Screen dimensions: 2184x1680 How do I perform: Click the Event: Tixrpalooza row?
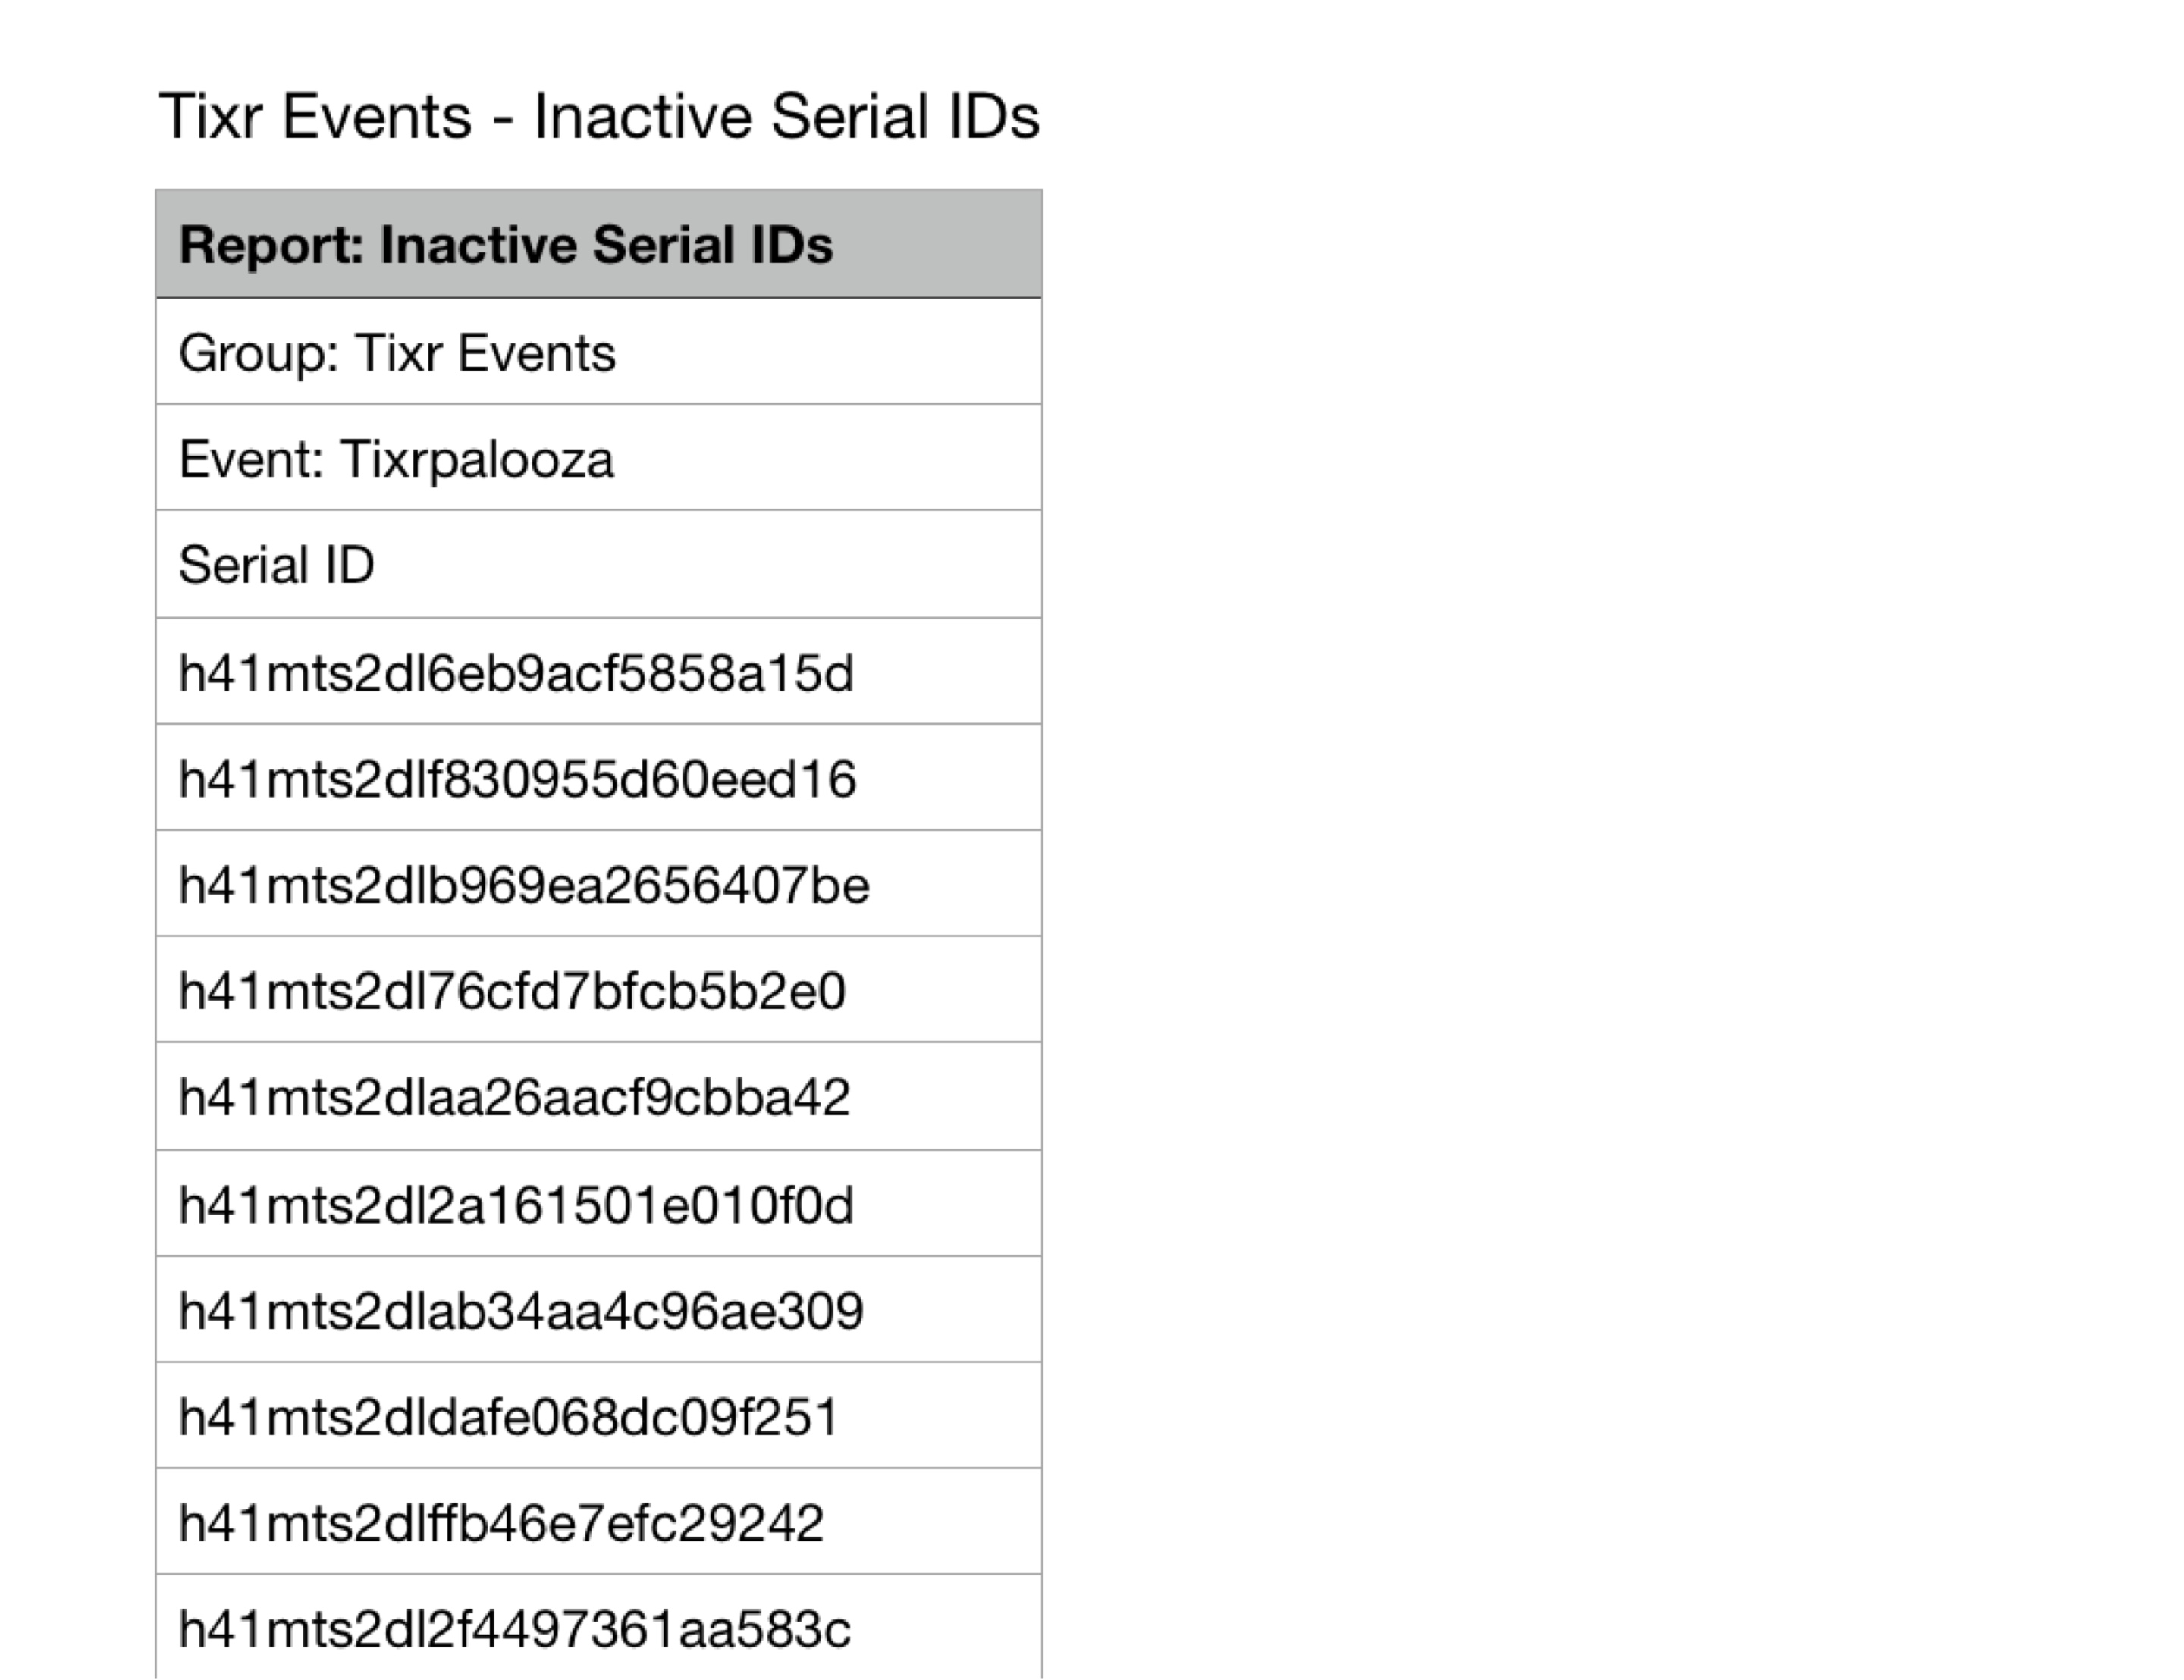click(599, 458)
